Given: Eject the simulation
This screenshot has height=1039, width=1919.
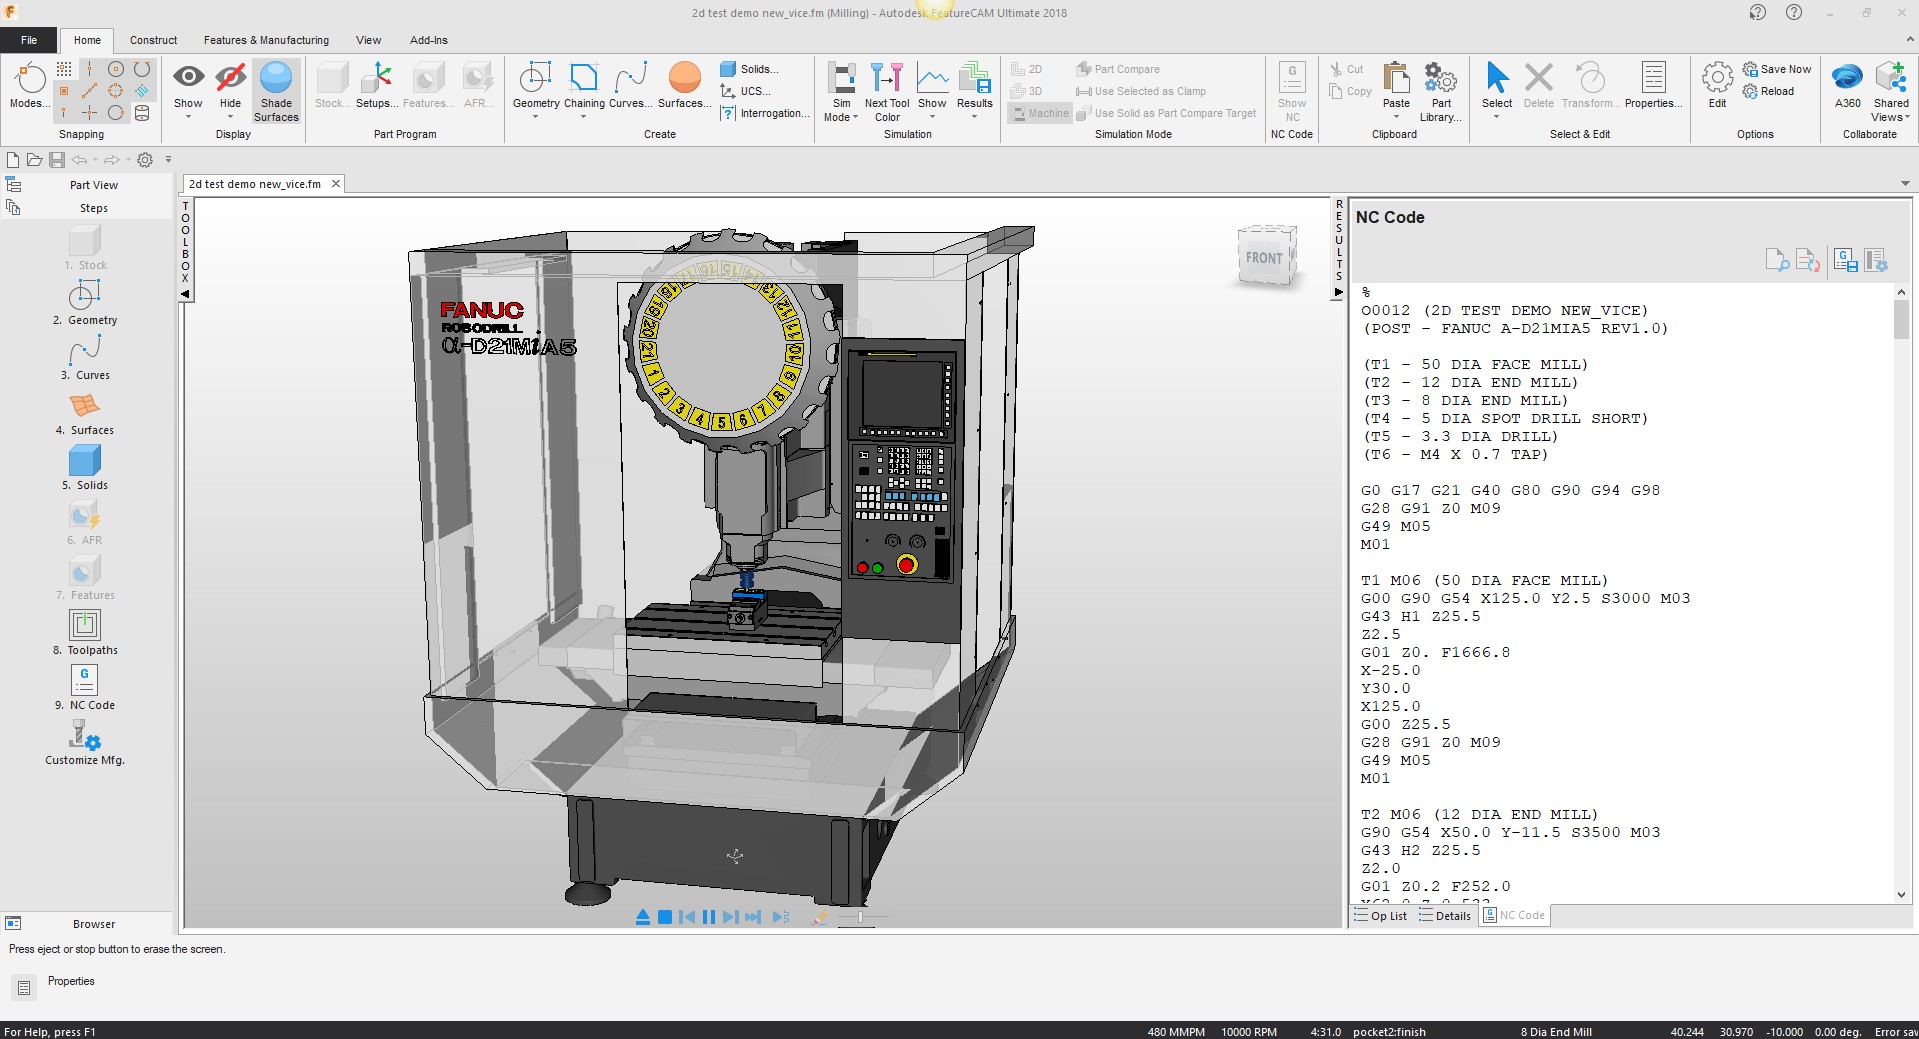Looking at the screenshot, I should tap(643, 917).
